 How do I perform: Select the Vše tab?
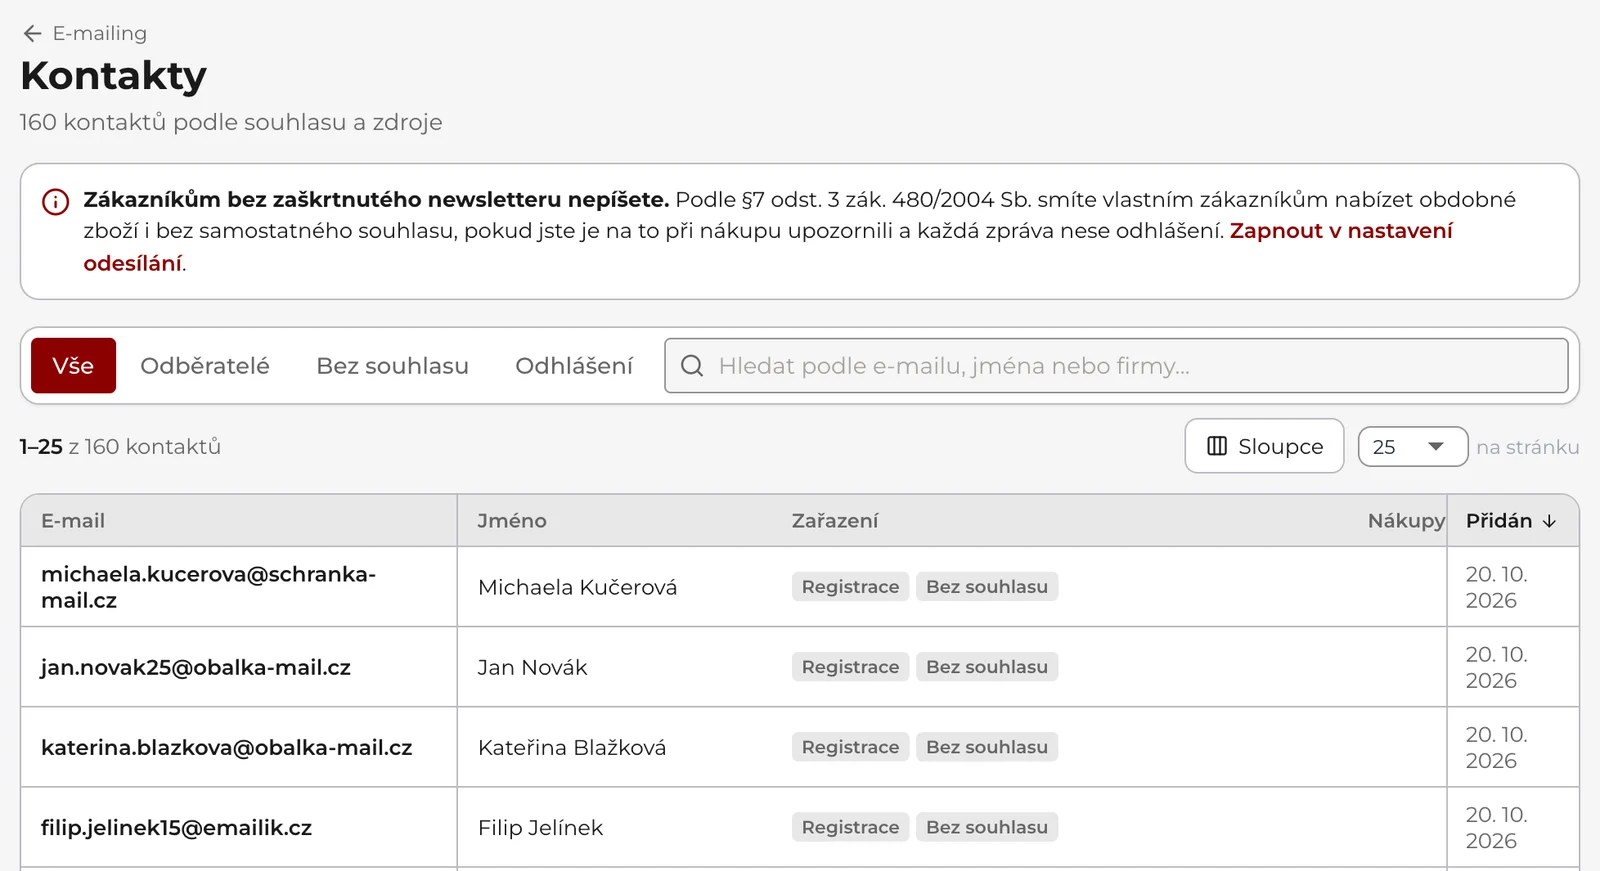tap(73, 366)
